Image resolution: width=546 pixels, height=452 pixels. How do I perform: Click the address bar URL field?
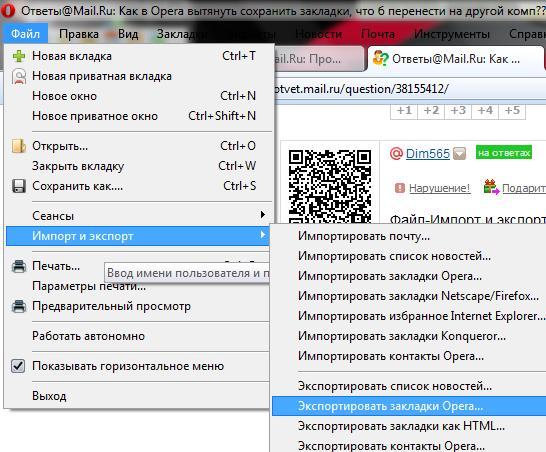[x=410, y=89]
